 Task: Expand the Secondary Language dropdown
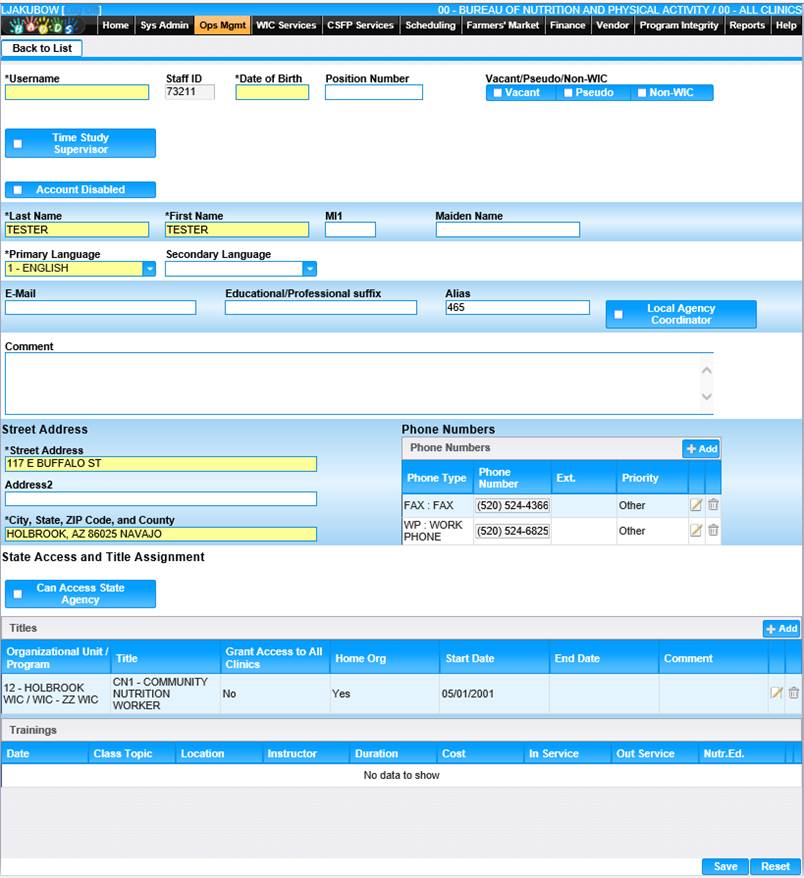[x=309, y=269]
